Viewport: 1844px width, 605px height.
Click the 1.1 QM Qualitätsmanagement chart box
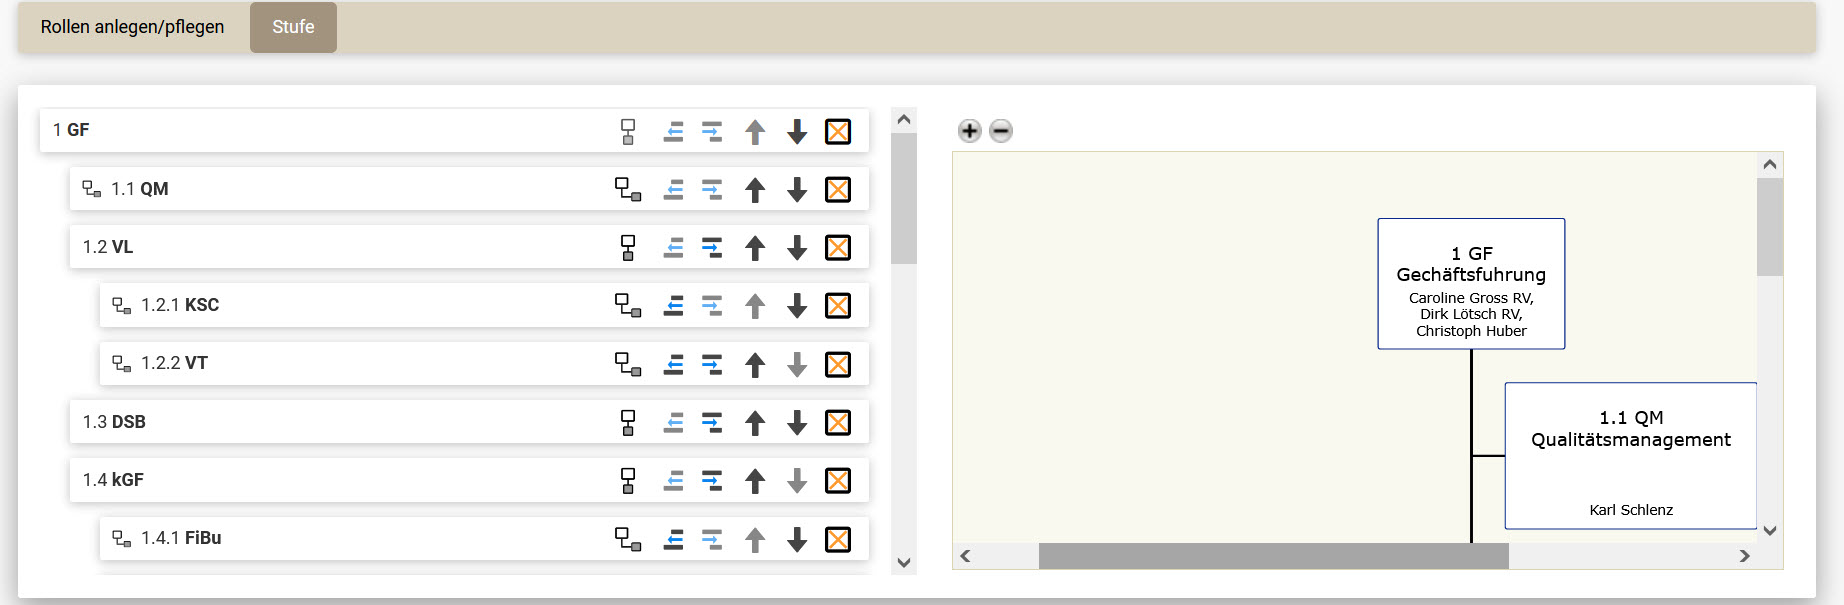(1630, 456)
